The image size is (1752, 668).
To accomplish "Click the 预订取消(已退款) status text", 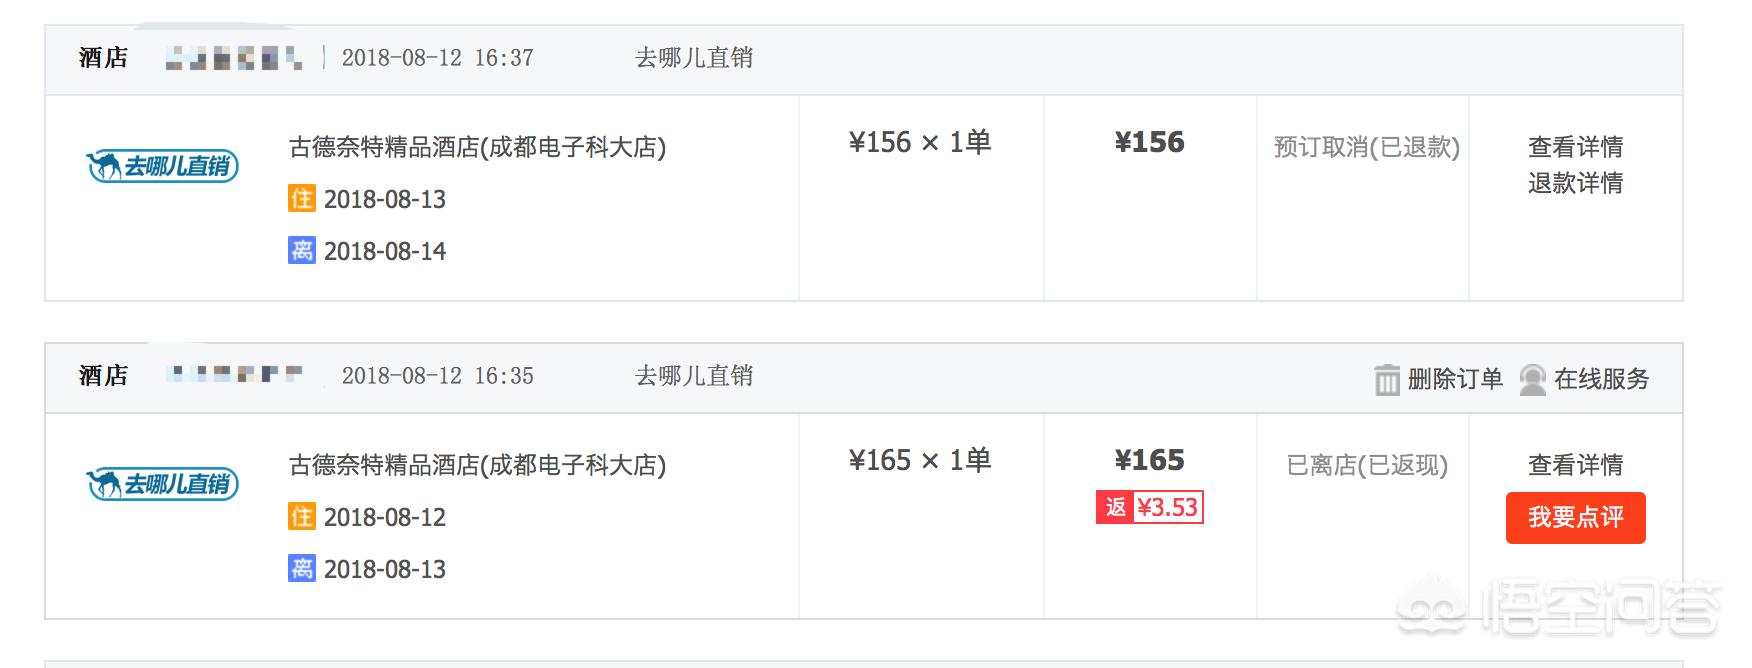I will [1366, 148].
